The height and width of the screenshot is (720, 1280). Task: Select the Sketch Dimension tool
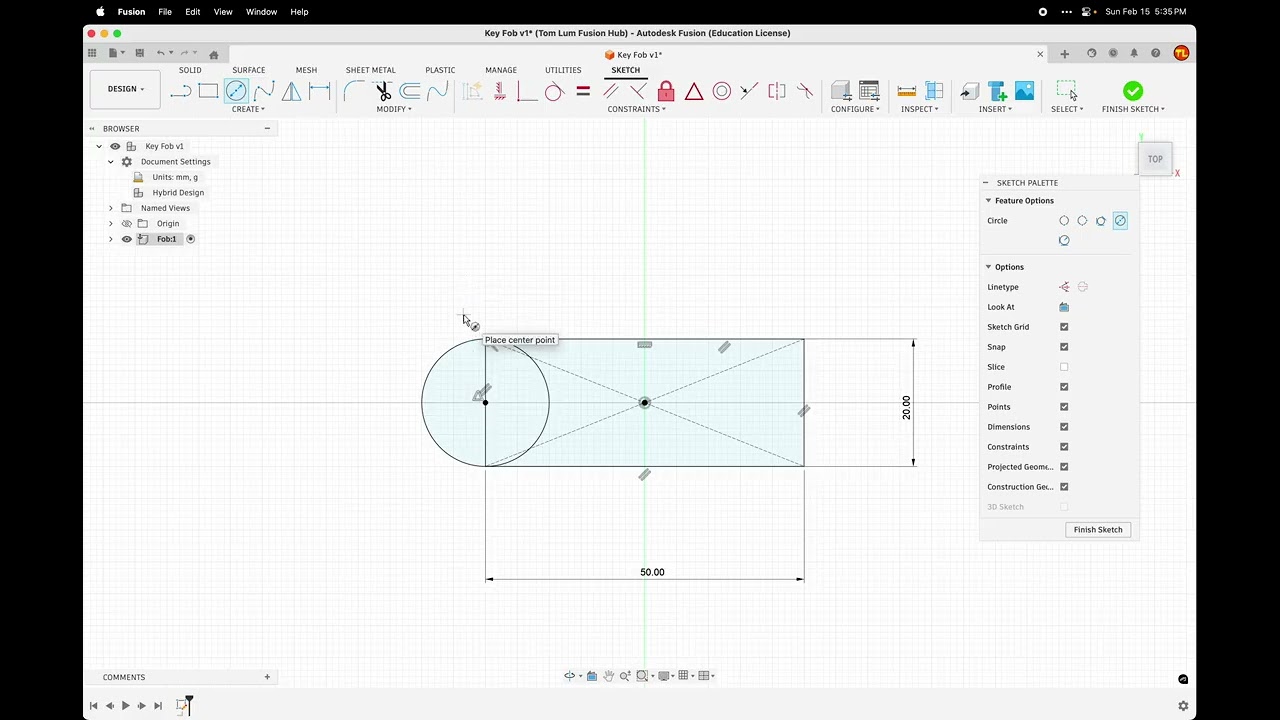320,91
